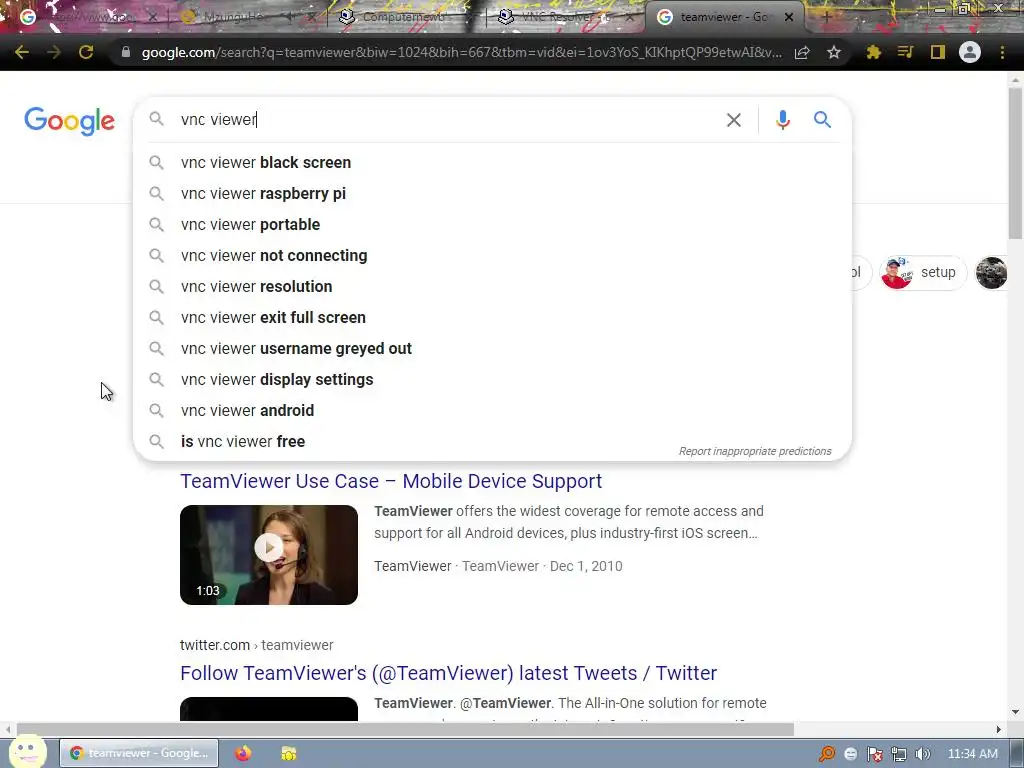
Task: Open Follow TeamViewer's latest Tweets link
Action: (448, 673)
